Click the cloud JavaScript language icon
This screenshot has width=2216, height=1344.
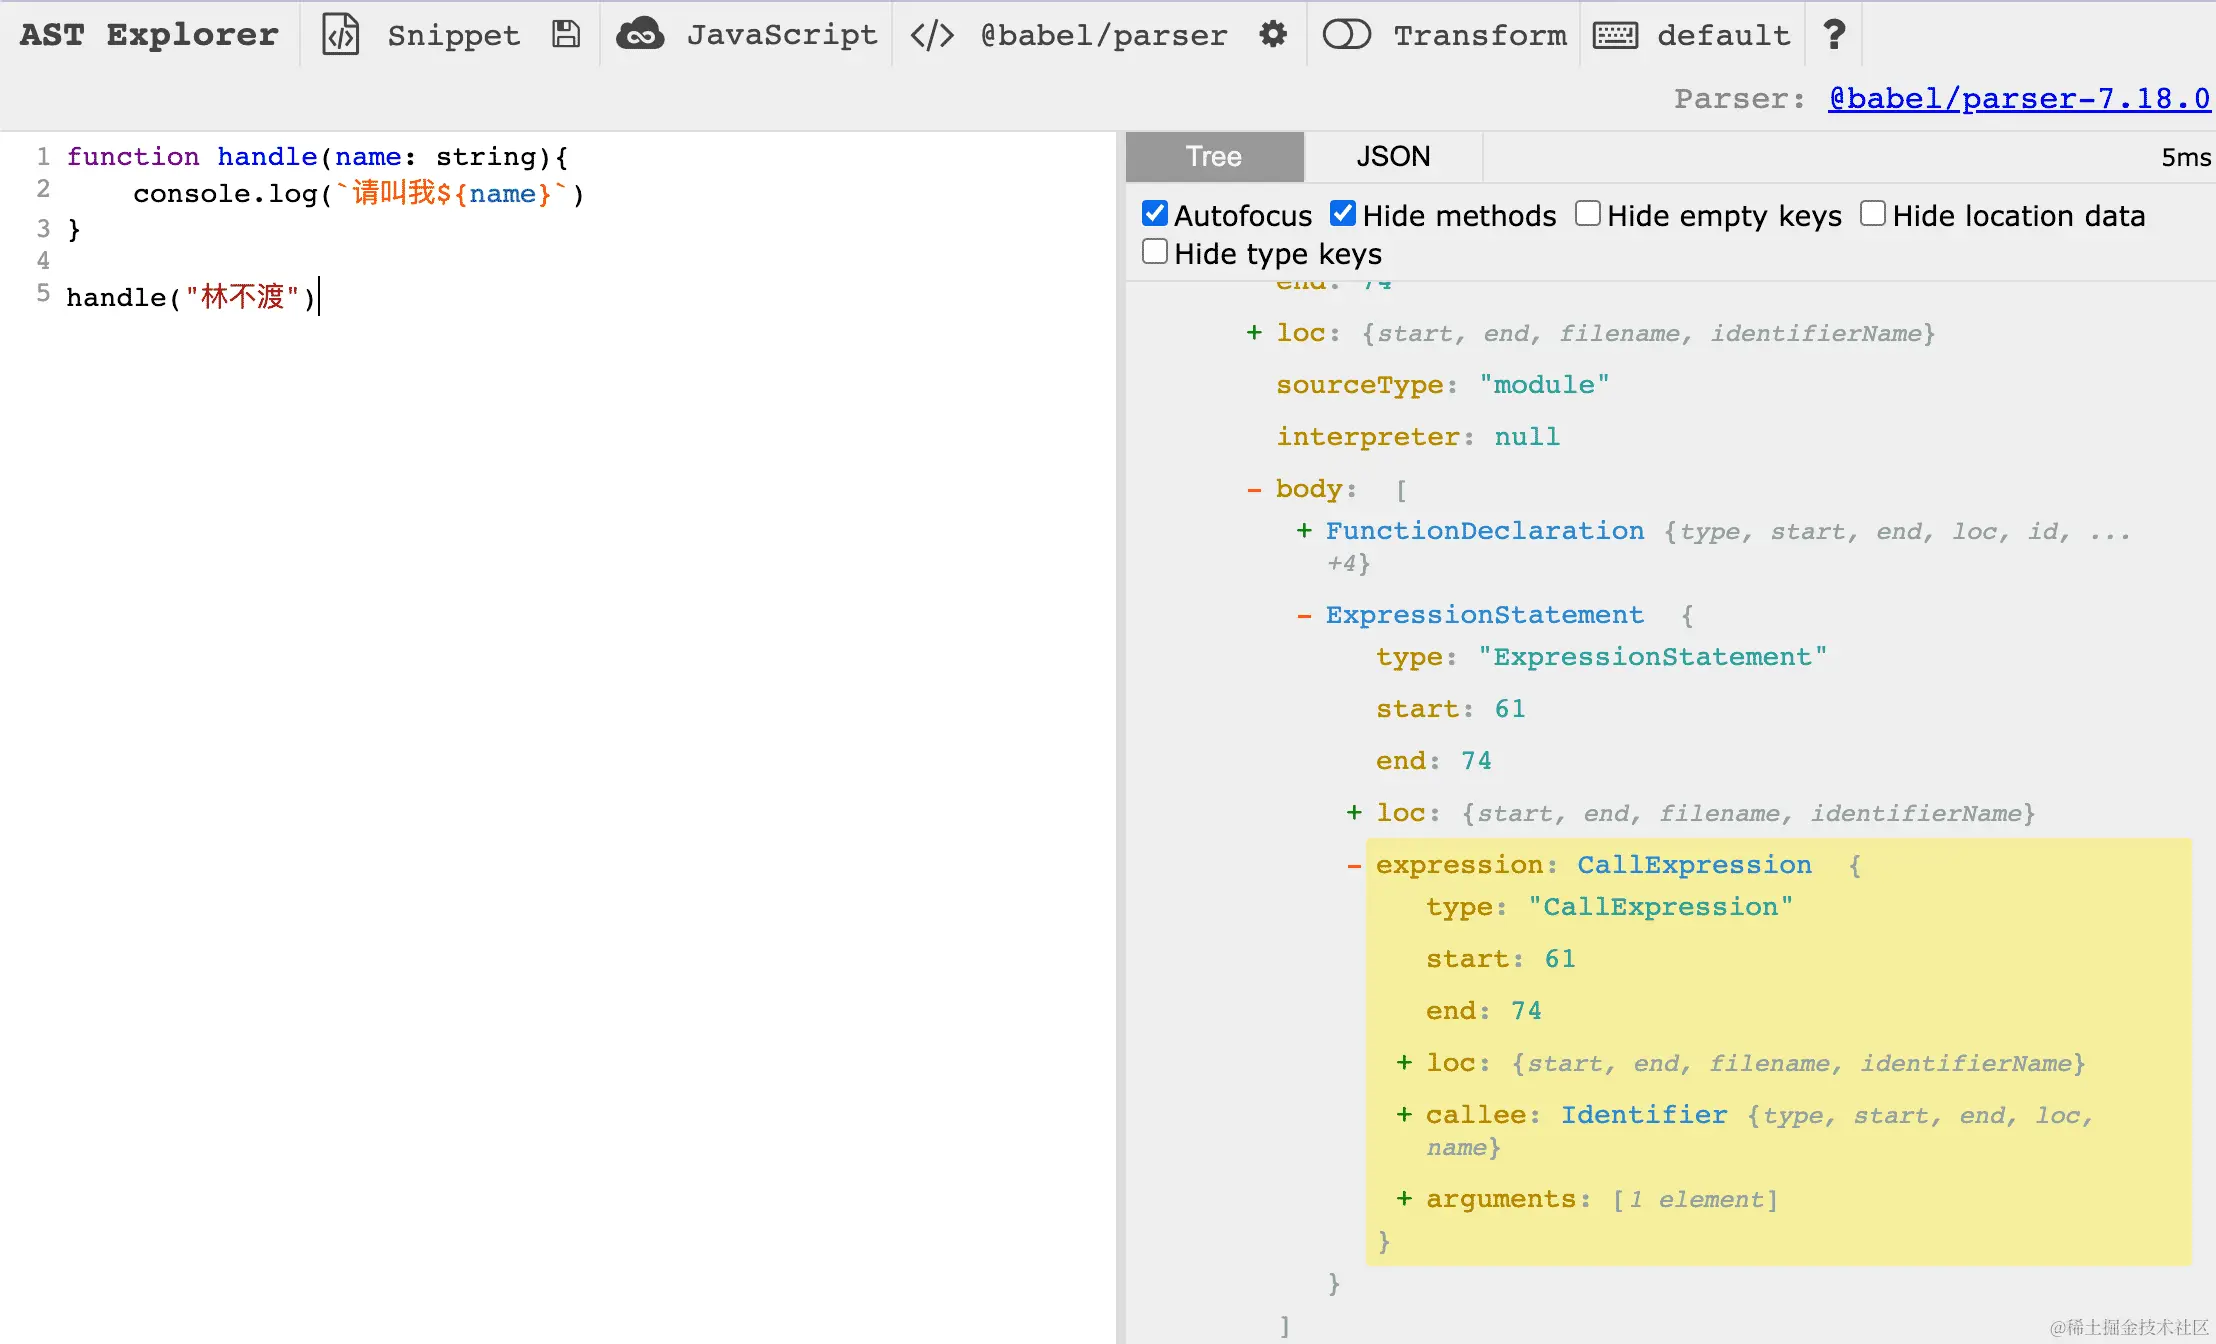[x=640, y=34]
